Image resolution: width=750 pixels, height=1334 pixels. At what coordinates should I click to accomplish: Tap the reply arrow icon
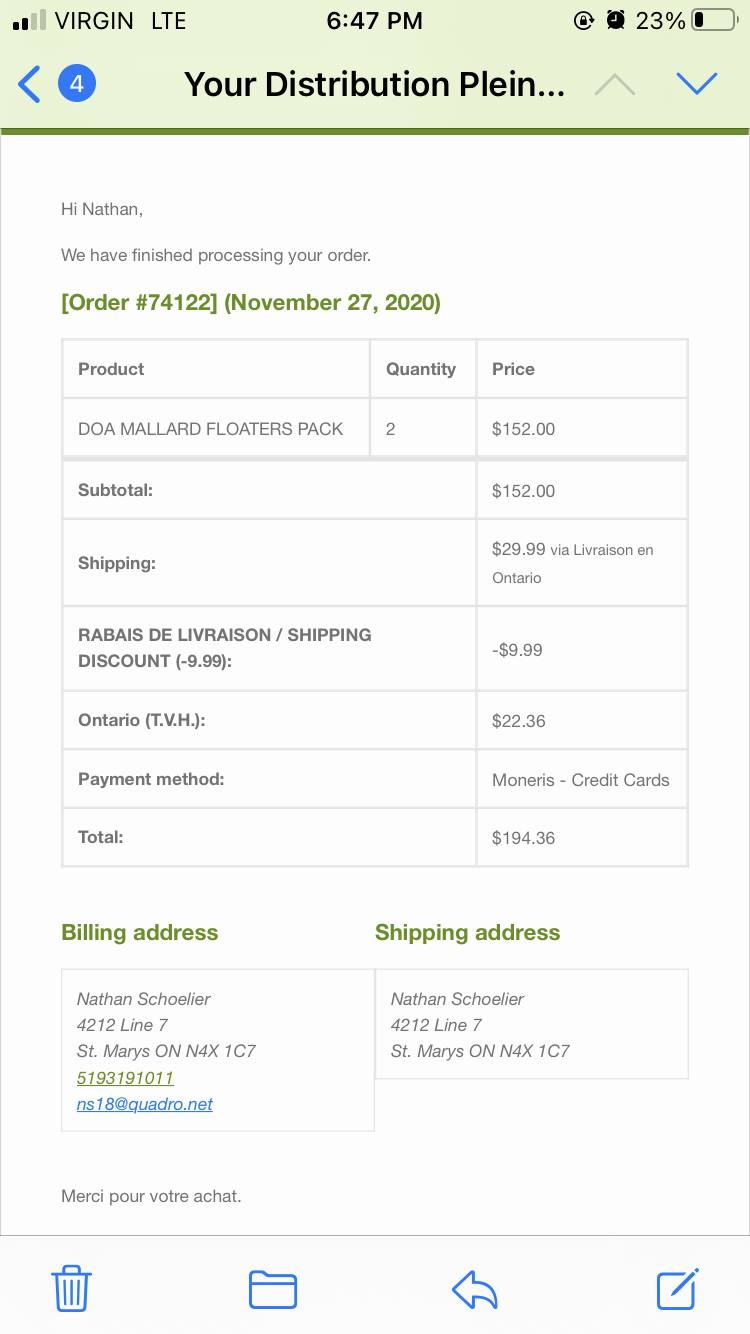(x=475, y=1289)
